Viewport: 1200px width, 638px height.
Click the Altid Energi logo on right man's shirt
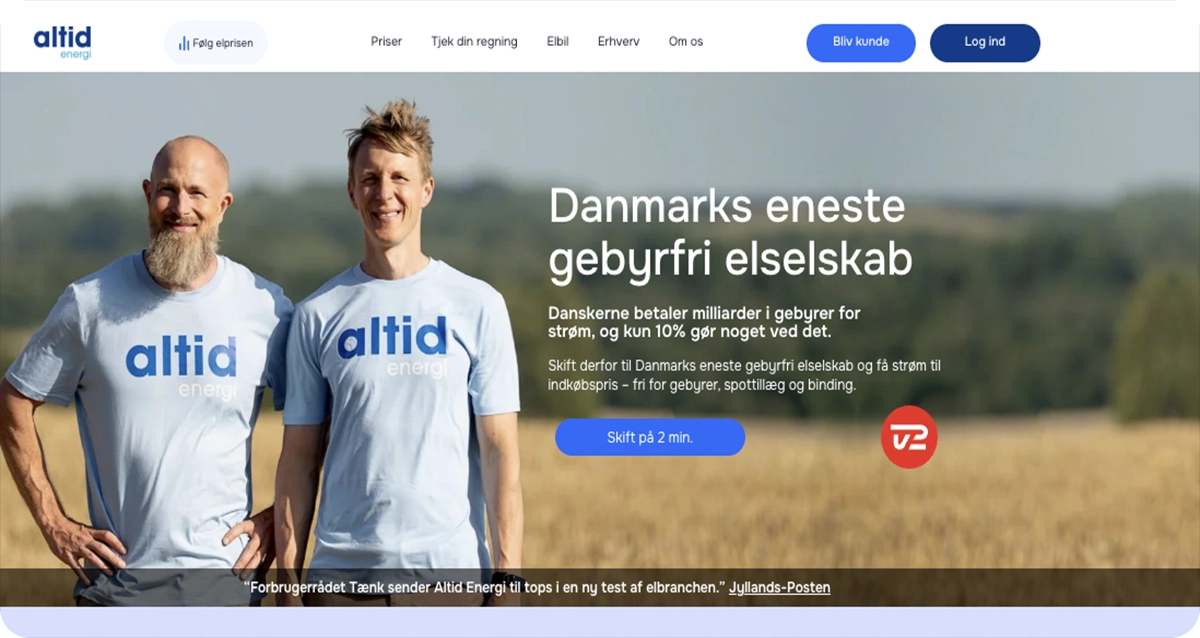(x=393, y=347)
